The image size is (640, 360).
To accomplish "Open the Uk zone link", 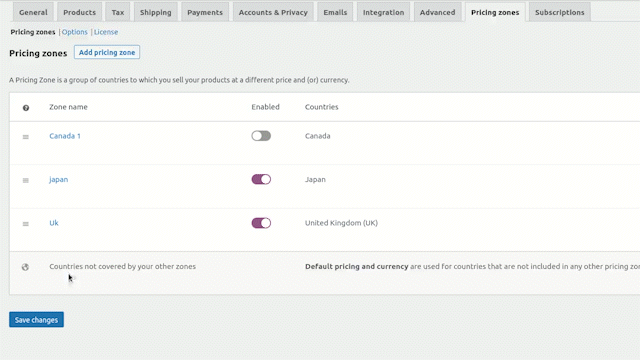I will pos(54,223).
